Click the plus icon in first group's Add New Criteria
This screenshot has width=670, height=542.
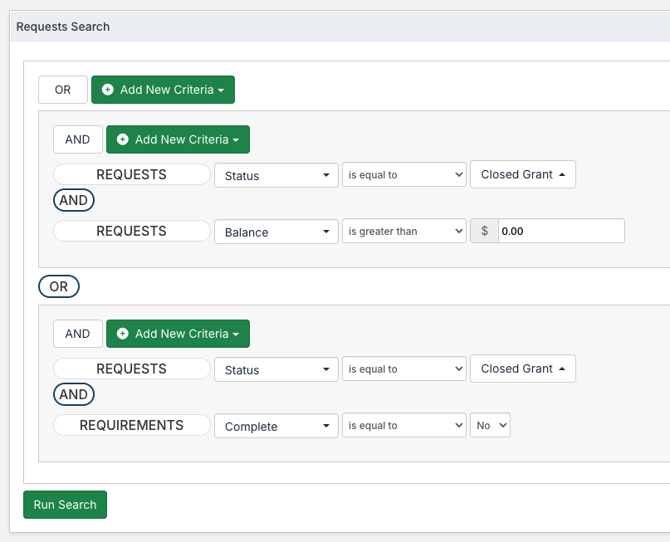(x=123, y=140)
